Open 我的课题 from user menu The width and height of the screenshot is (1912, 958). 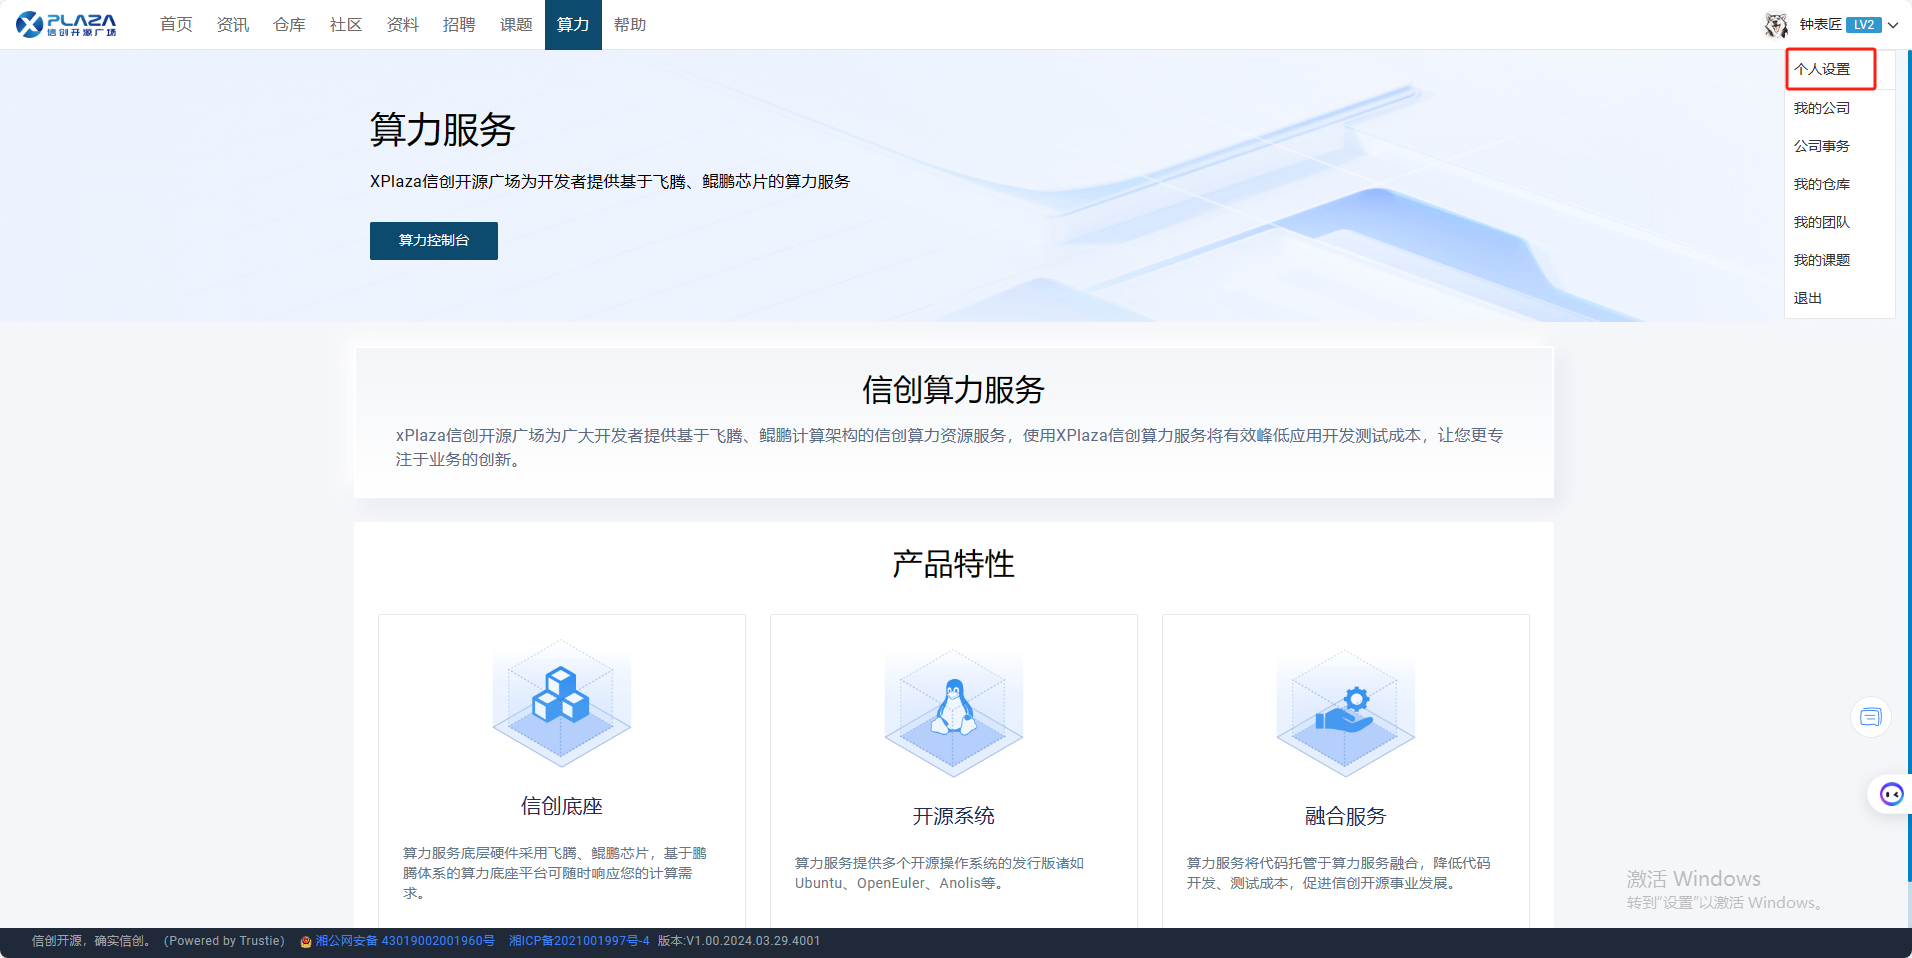(x=1821, y=260)
